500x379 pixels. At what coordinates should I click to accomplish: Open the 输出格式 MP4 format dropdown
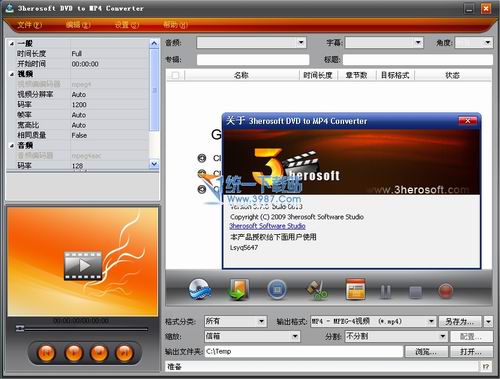373,321
